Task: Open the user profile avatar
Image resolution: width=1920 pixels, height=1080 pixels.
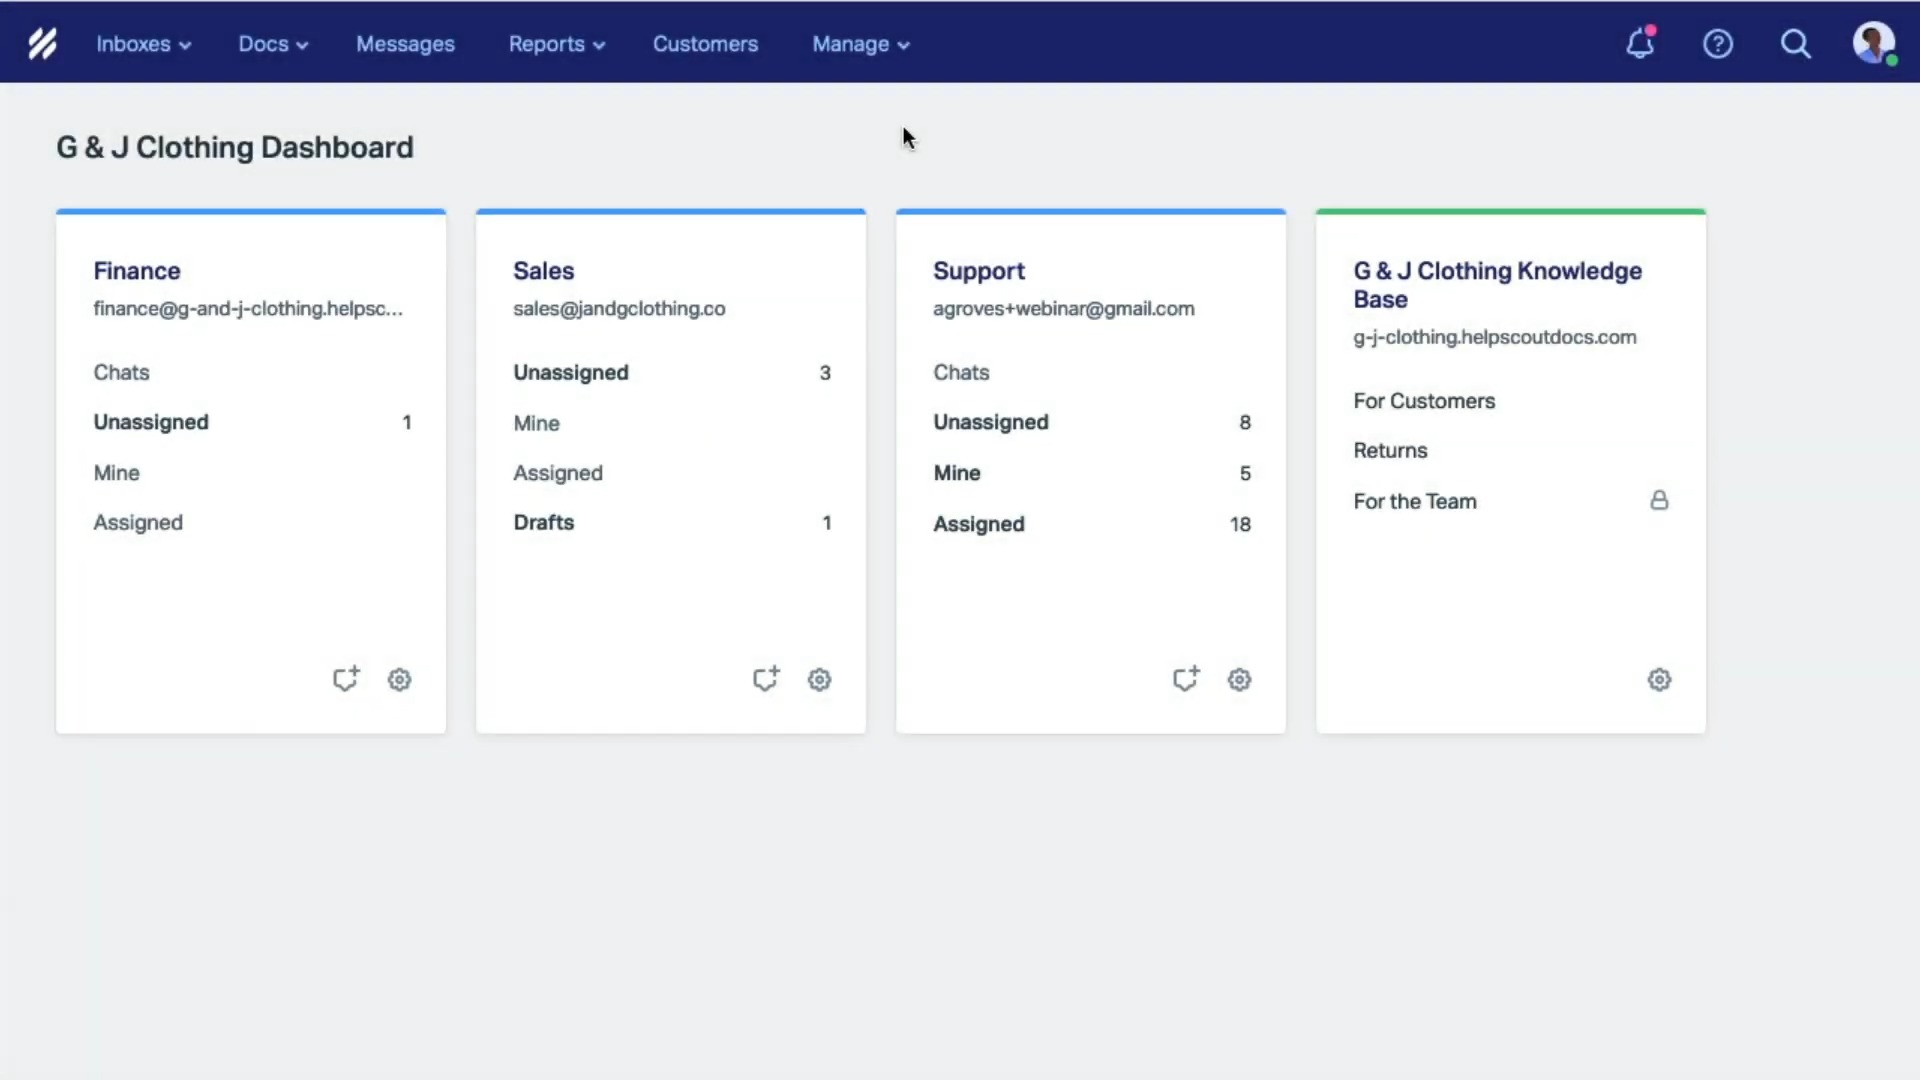Action: coord(1874,43)
